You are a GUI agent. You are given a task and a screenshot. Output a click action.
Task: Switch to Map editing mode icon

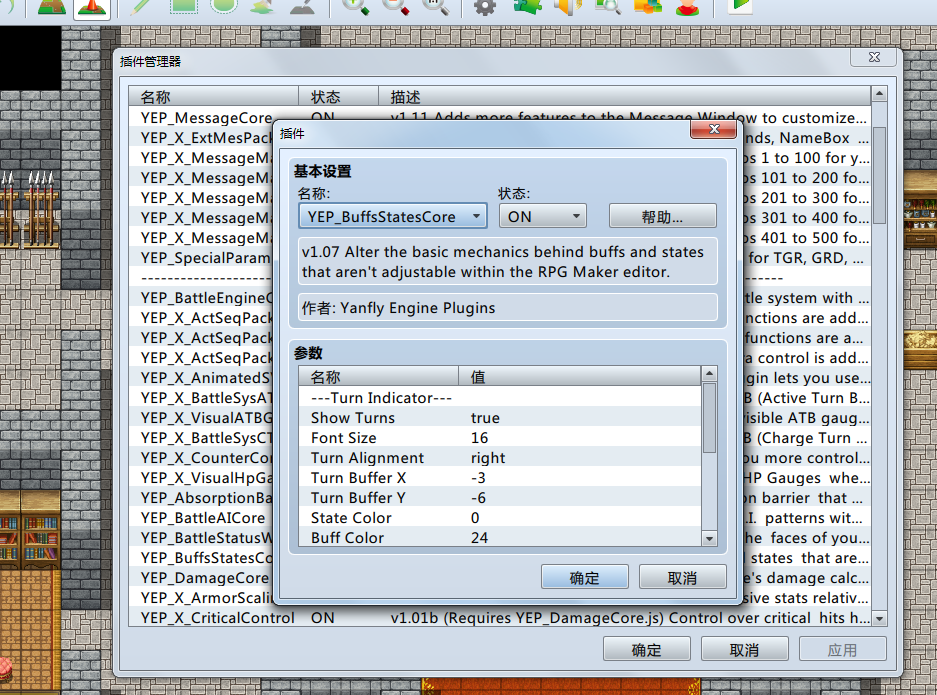pyautogui.click(x=51, y=7)
